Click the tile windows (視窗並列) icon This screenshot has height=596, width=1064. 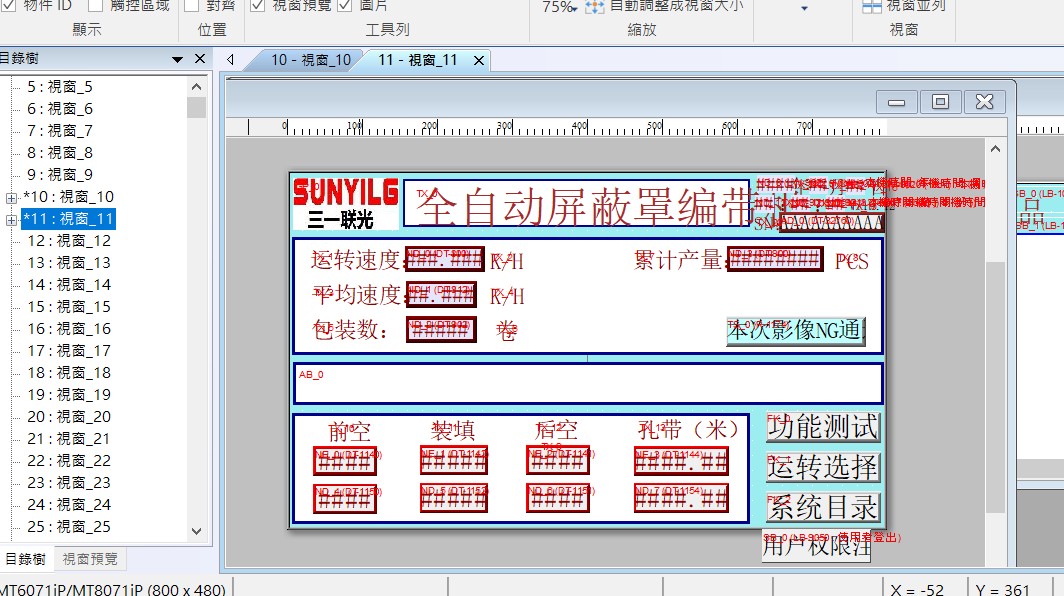click(871, 6)
